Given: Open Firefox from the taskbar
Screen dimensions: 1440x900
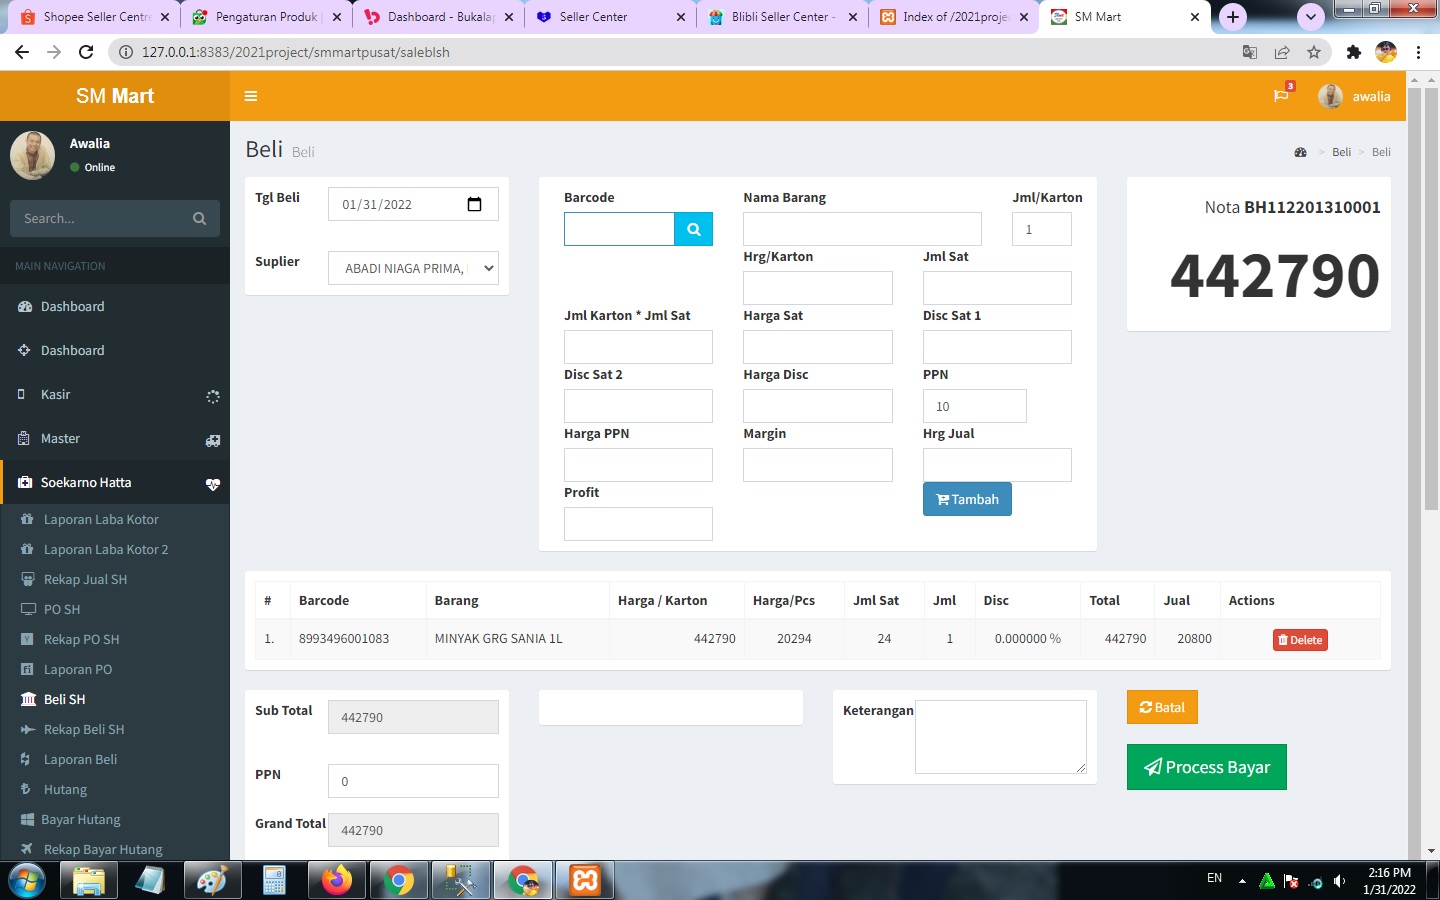Looking at the screenshot, I should coord(337,880).
